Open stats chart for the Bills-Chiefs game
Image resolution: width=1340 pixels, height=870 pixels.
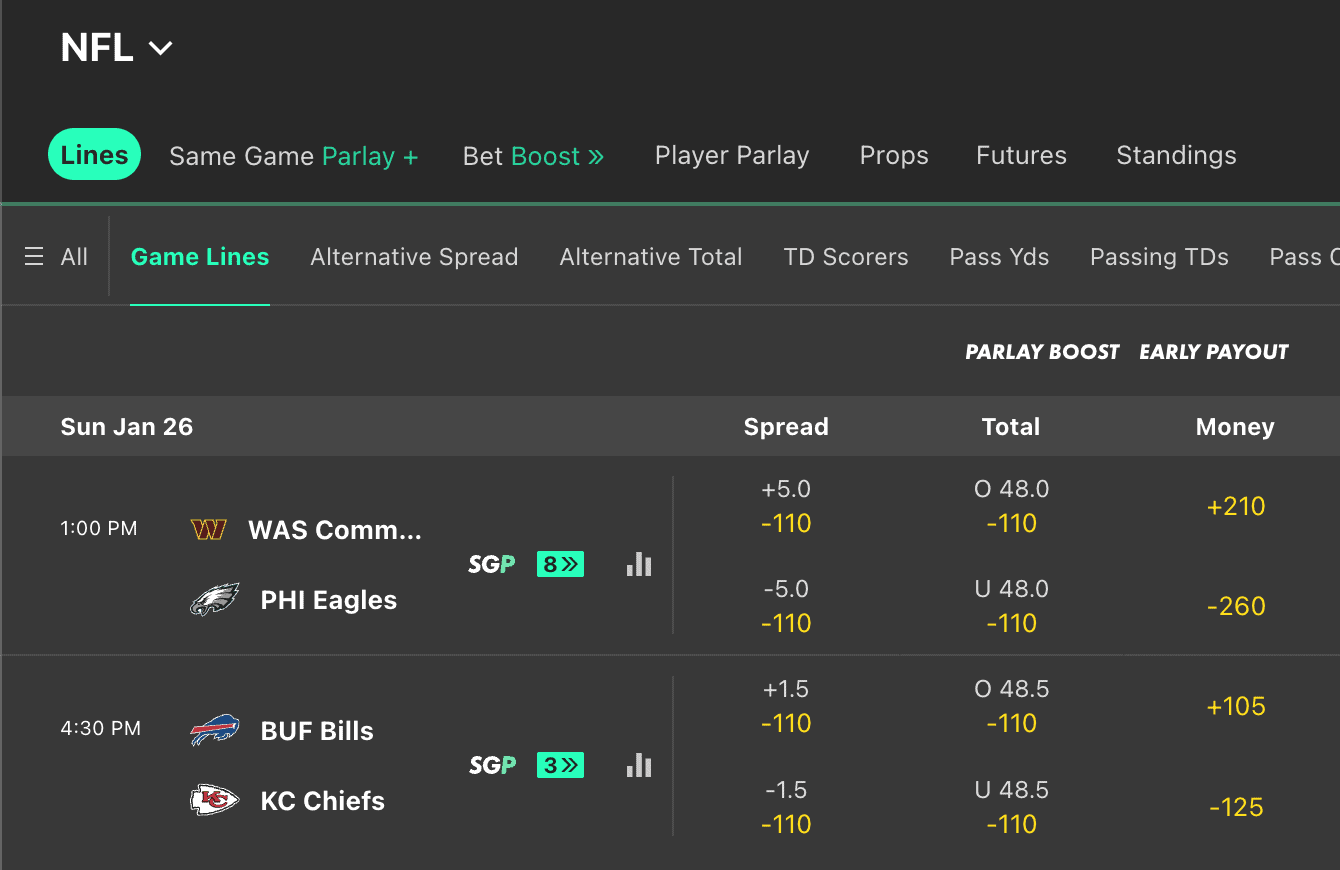point(638,764)
